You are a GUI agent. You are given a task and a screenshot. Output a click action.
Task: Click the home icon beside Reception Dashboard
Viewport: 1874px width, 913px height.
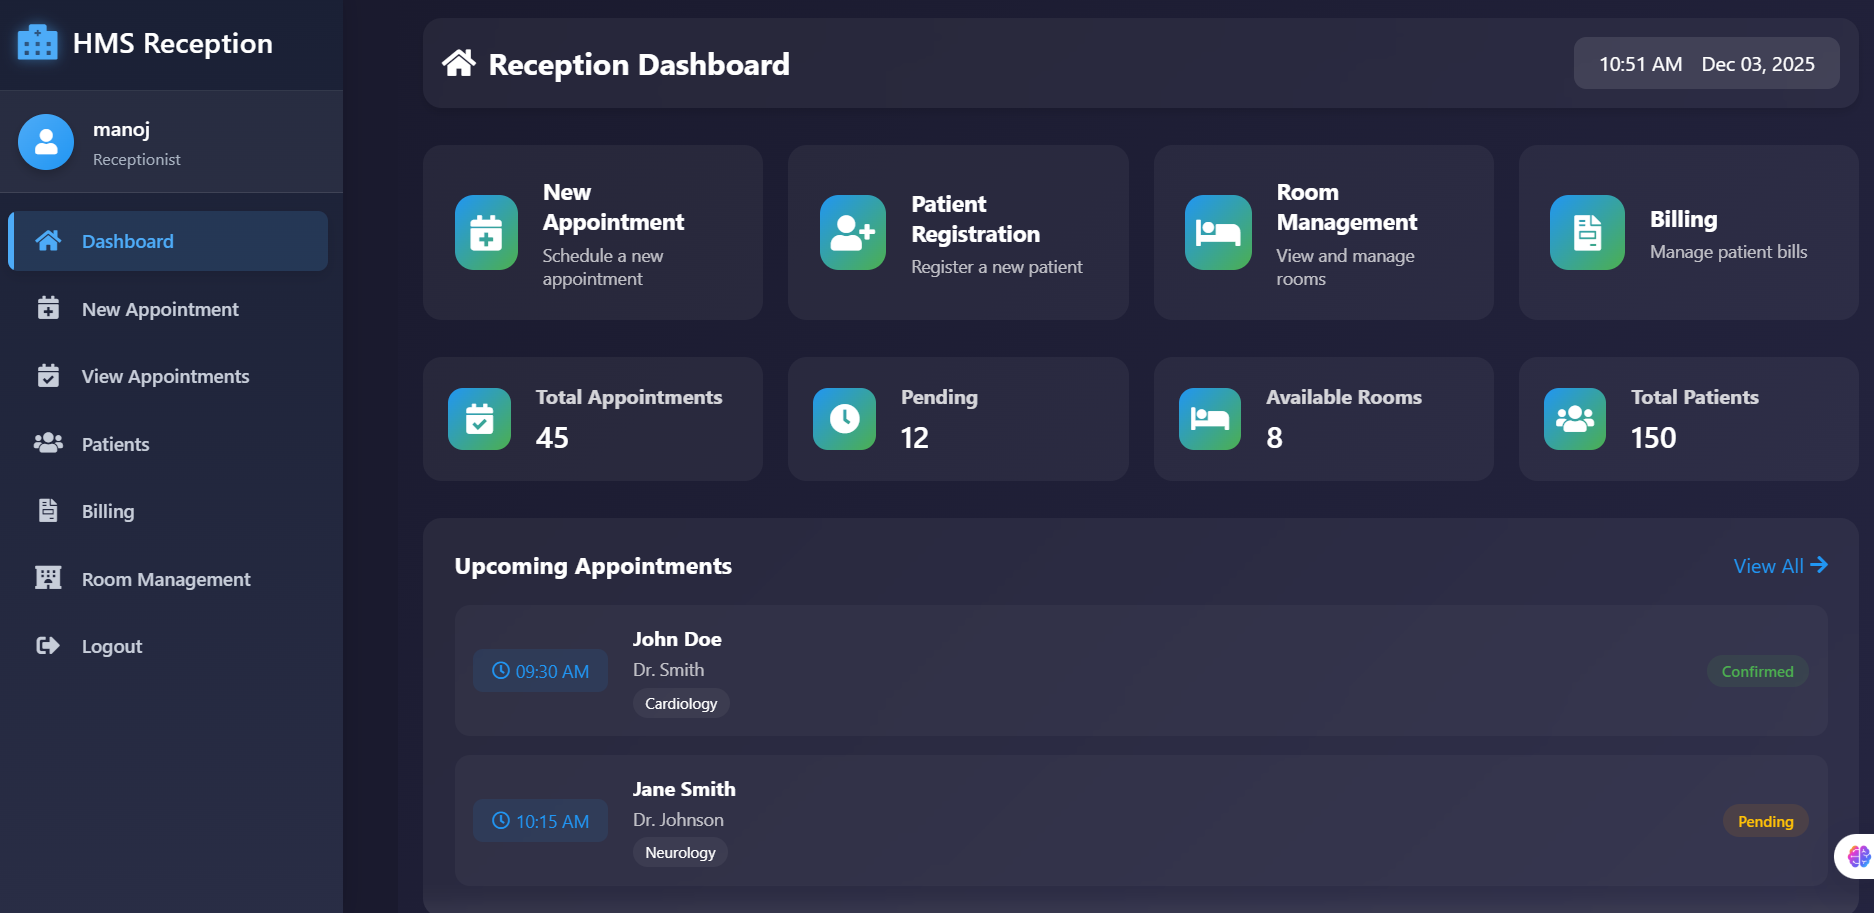click(459, 63)
